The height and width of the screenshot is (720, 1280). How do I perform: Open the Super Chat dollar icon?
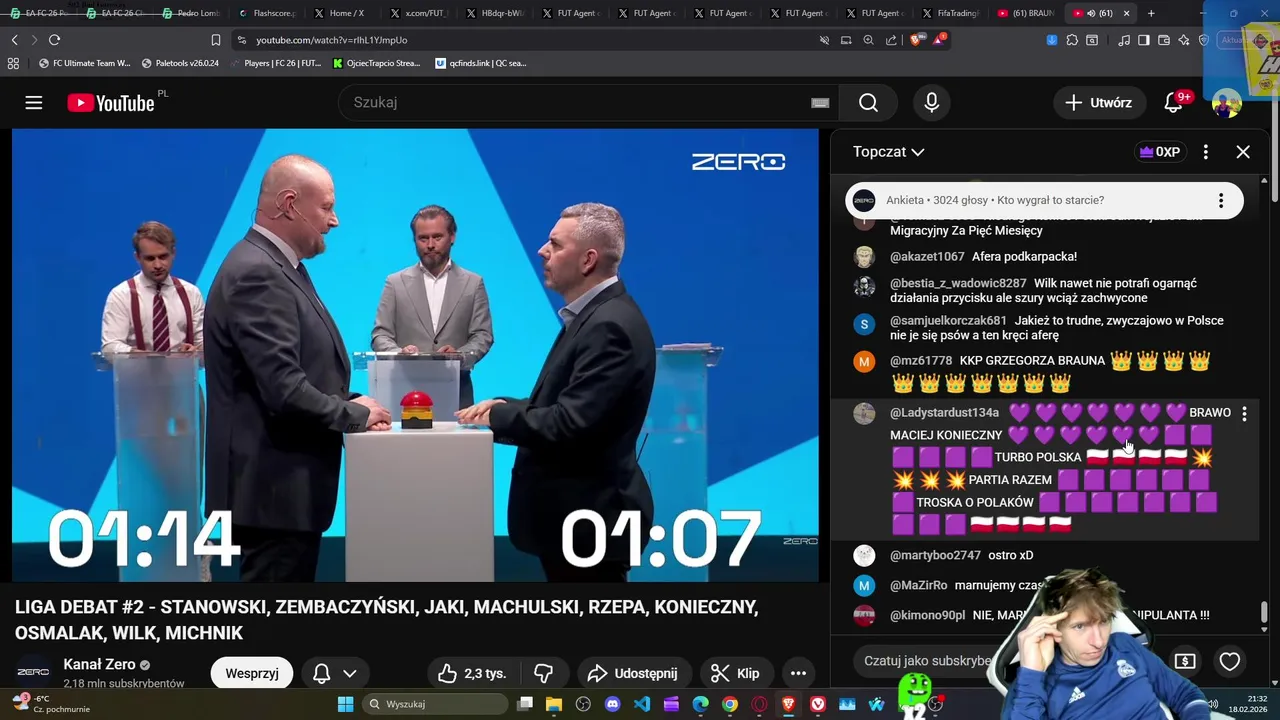(1185, 661)
